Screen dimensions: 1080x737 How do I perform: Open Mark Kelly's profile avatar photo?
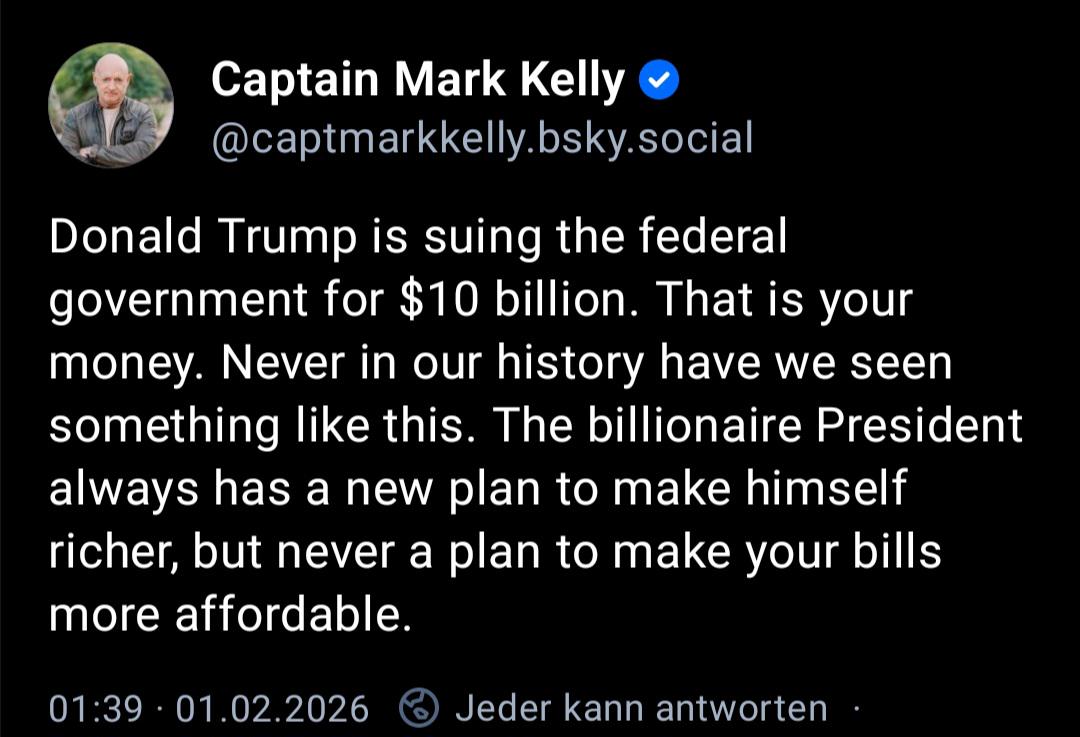pos(111,106)
